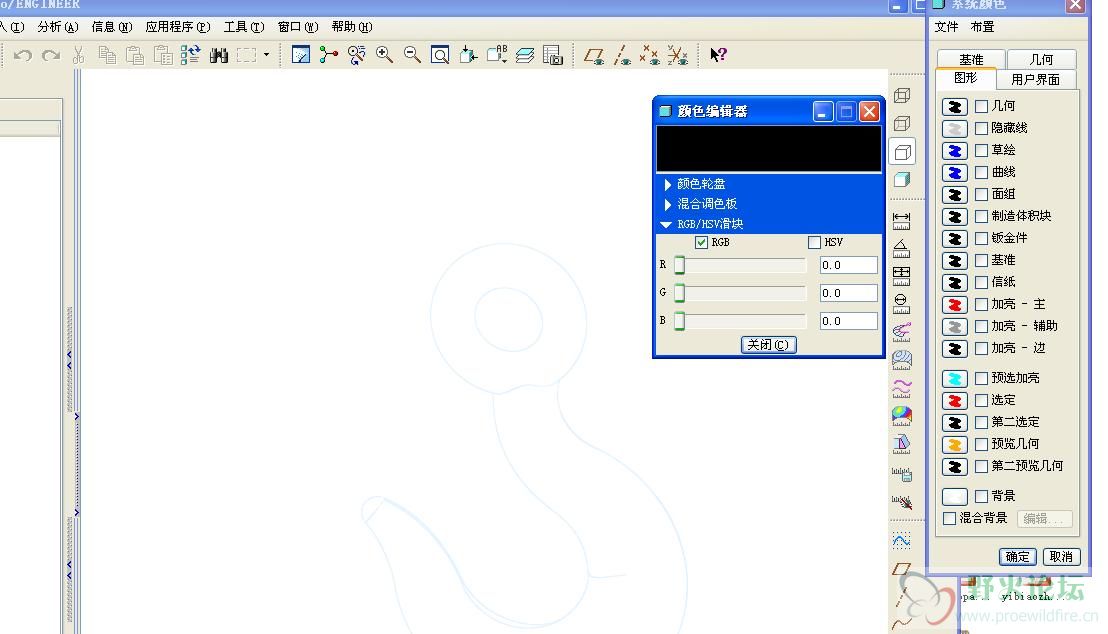Click the selection box tool icon

247,55
